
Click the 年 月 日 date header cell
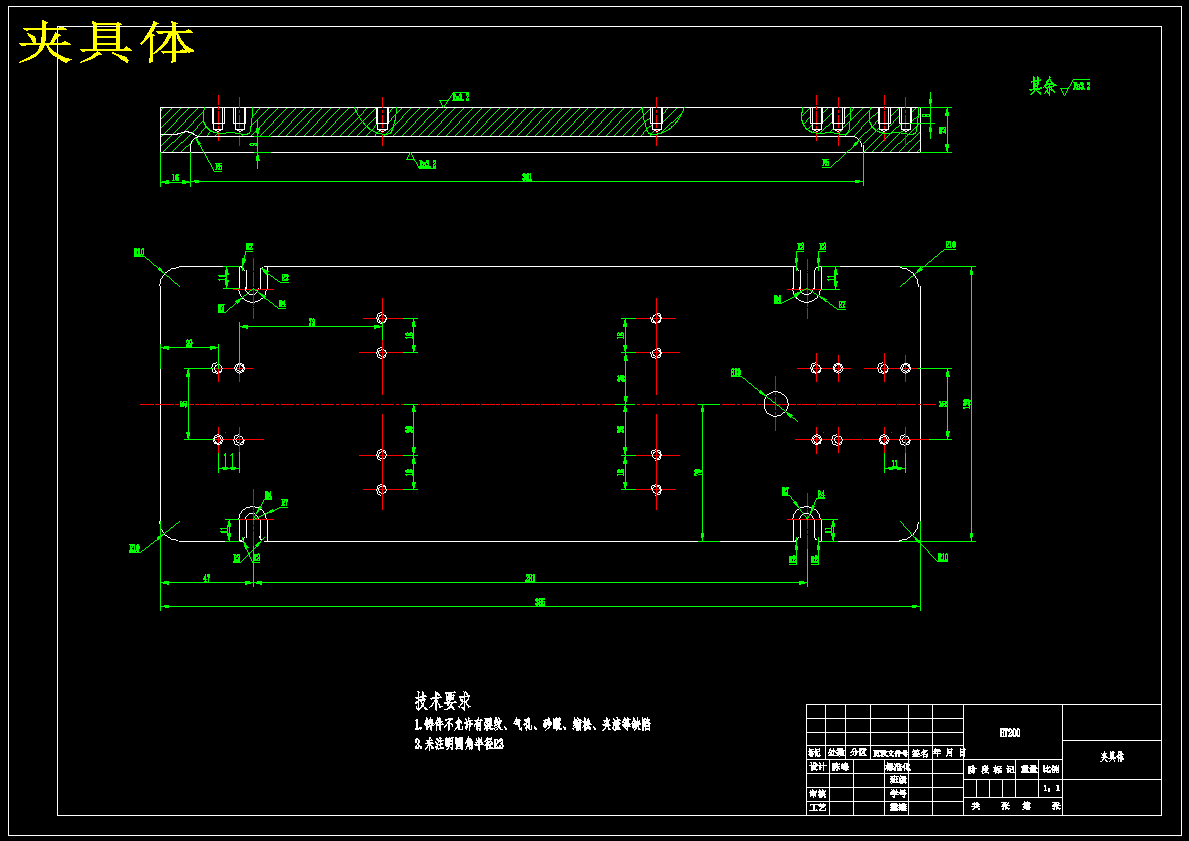(x=948, y=753)
